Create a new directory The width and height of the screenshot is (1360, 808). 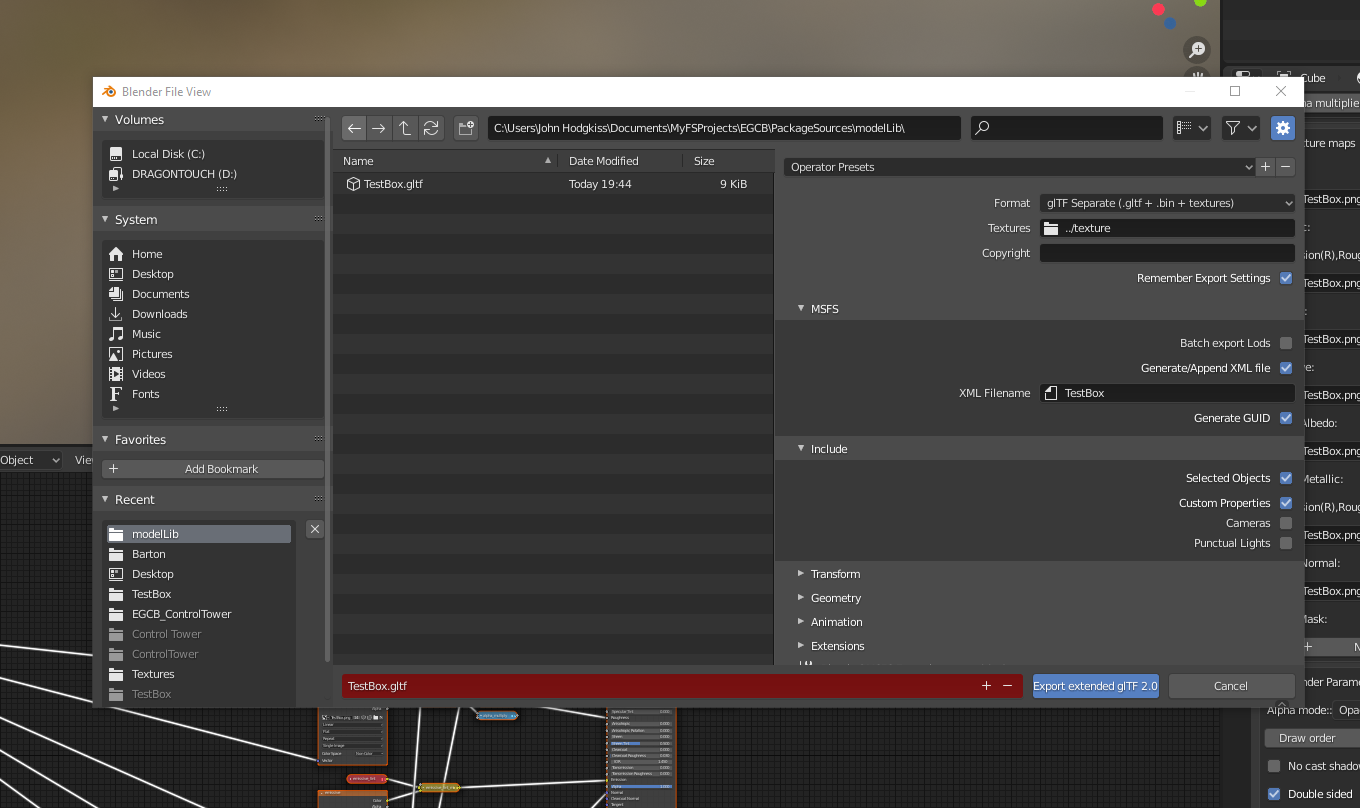pyautogui.click(x=466, y=128)
